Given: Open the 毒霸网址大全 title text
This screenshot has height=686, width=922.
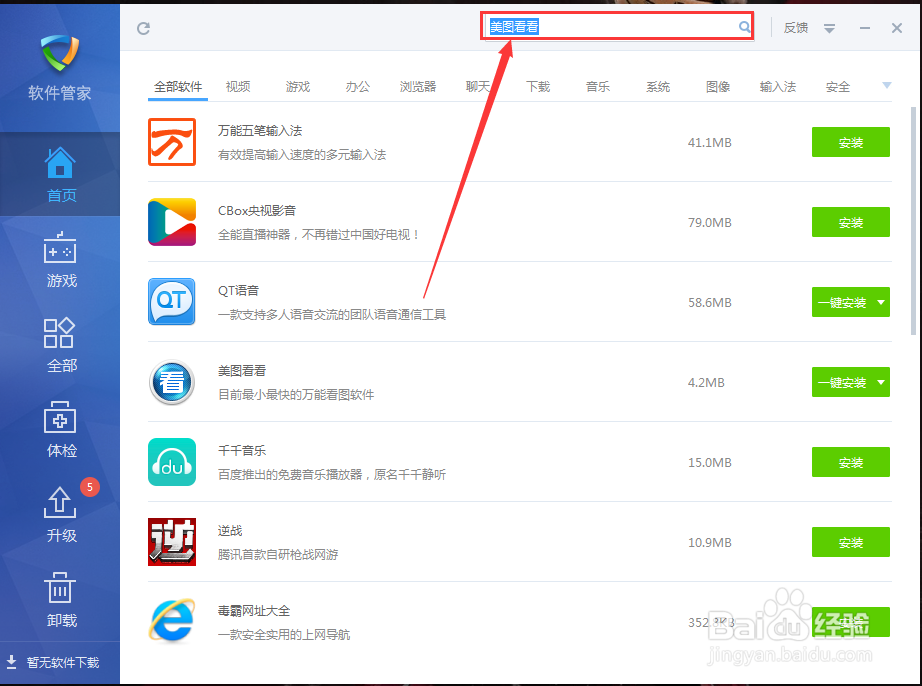Looking at the screenshot, I should pyautogui.click(x=254, y=611).
